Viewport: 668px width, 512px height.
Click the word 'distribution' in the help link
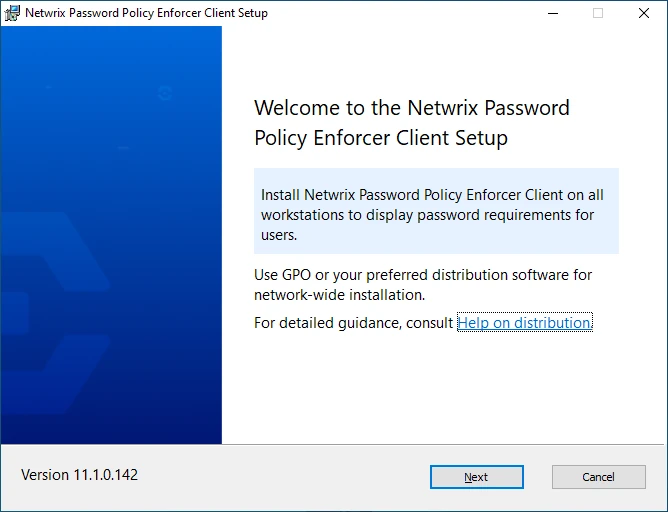tap(552, 323)
